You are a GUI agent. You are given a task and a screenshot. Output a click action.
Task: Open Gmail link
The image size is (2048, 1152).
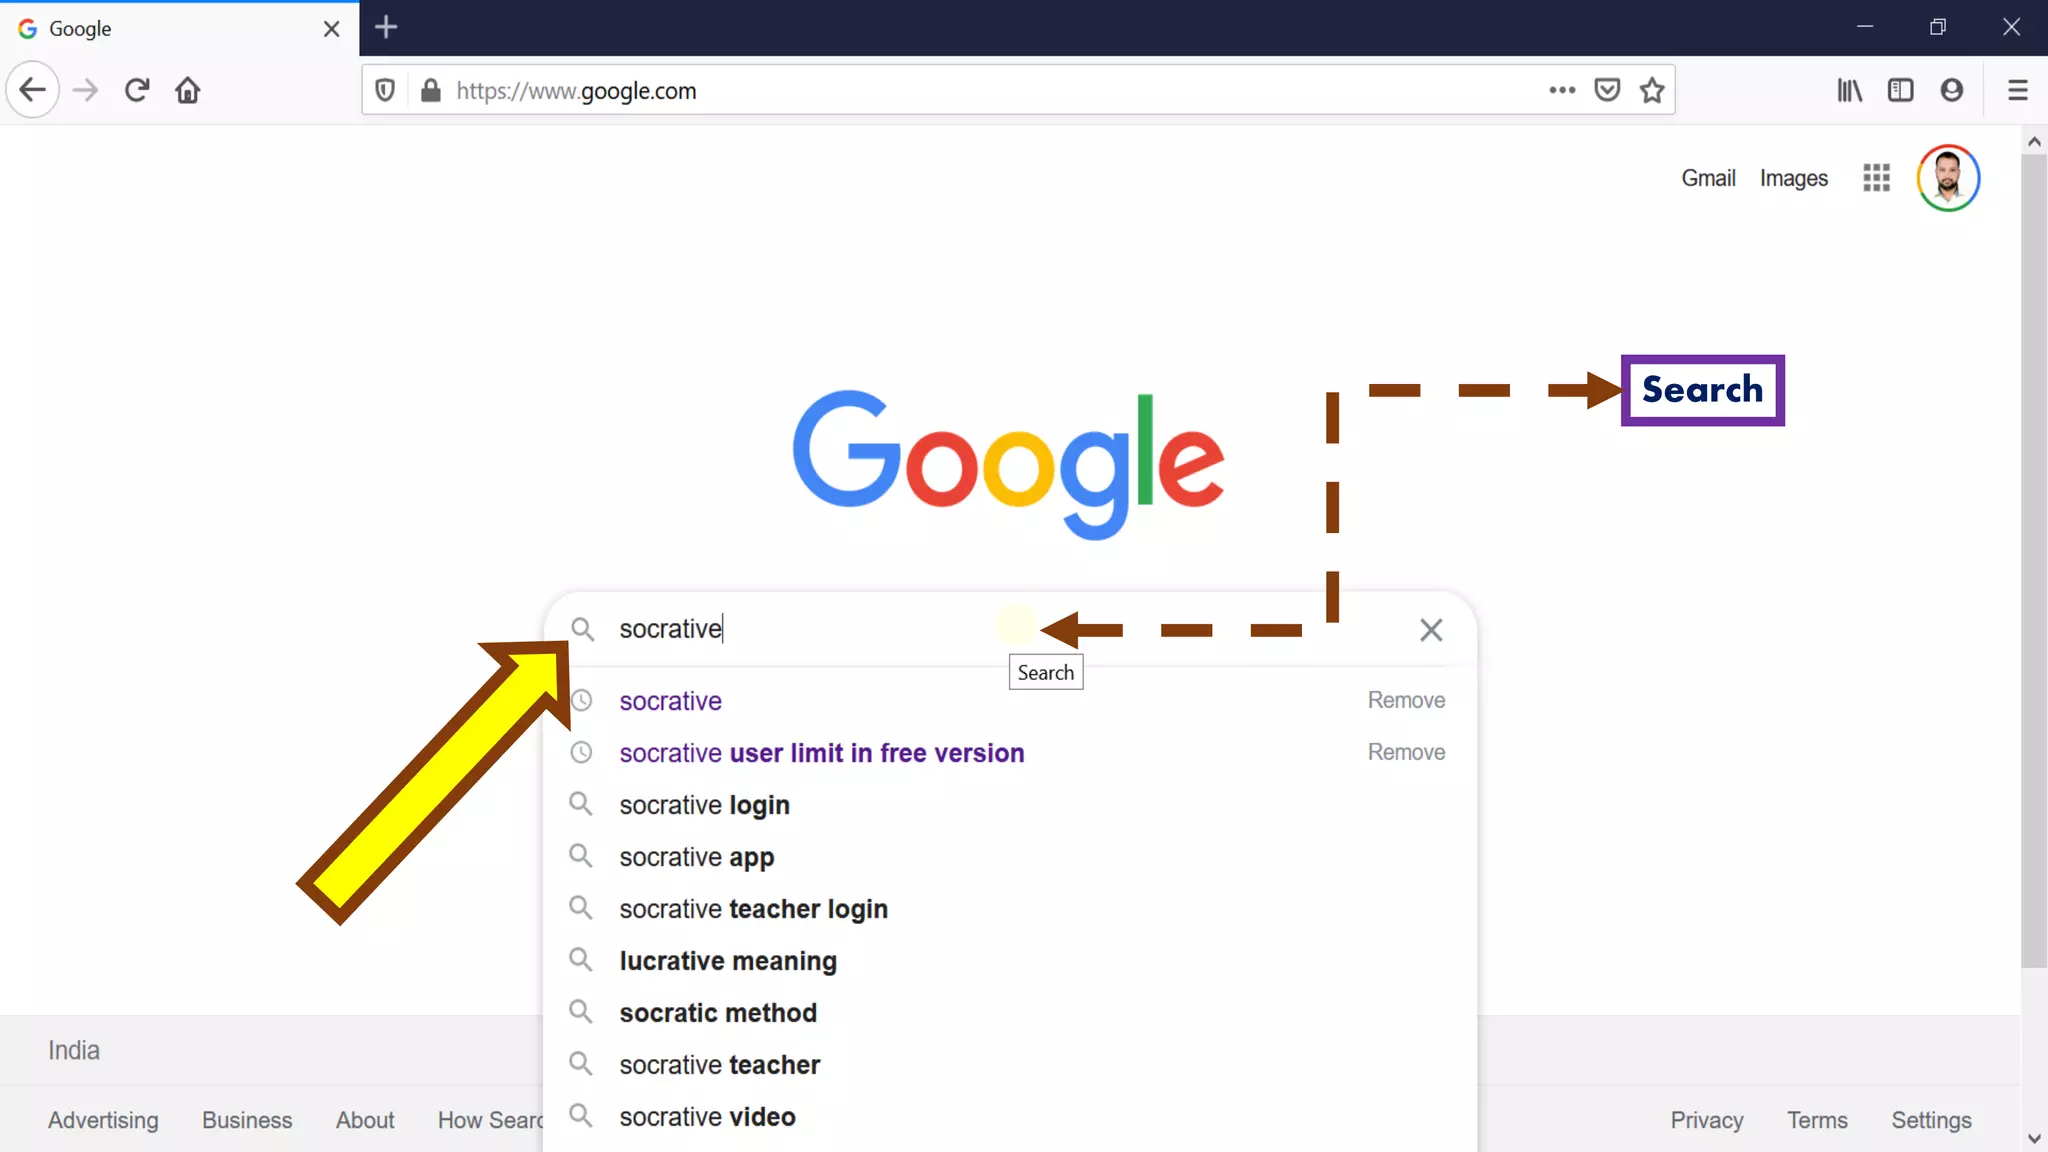[1708, 178]
